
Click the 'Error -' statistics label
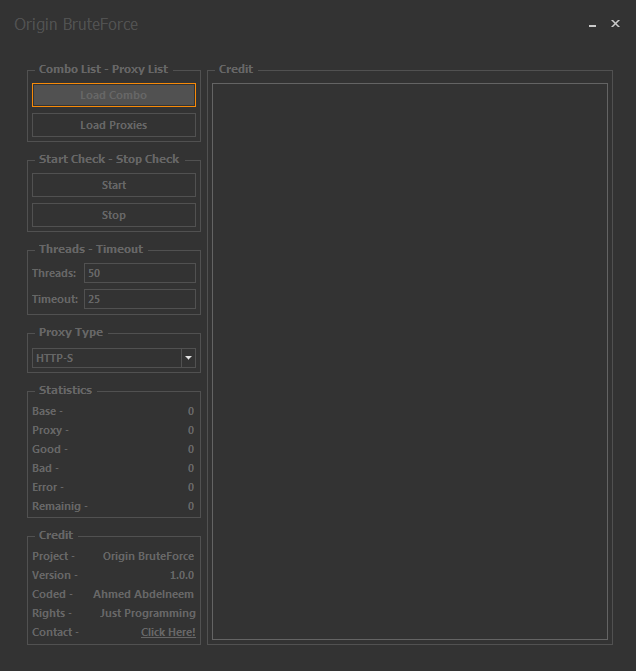tap(48, 487)
